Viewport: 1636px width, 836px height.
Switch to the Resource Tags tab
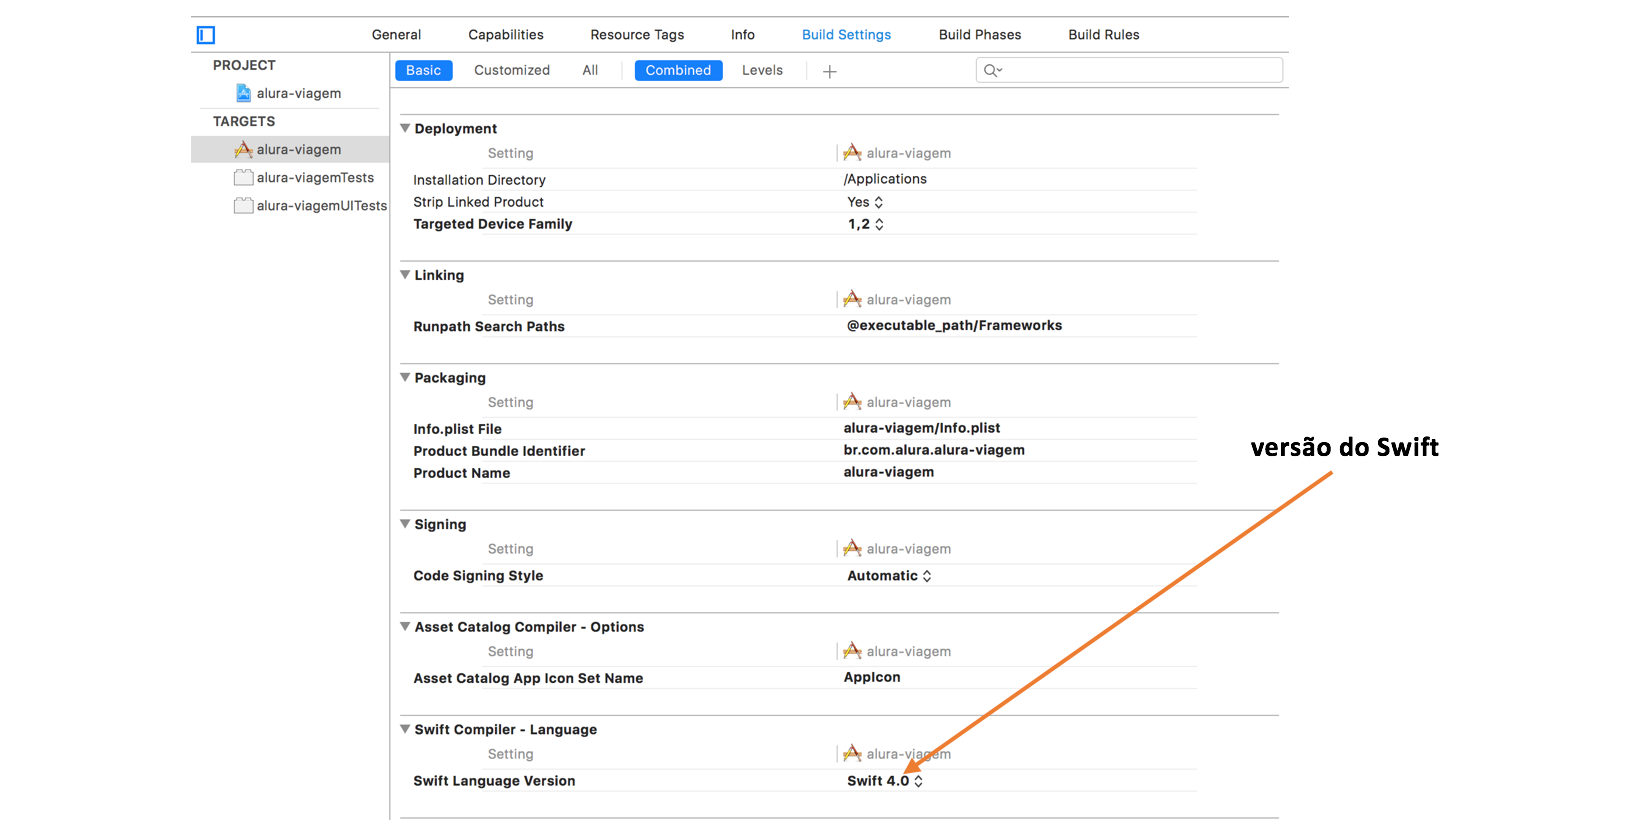pos(637,35)
